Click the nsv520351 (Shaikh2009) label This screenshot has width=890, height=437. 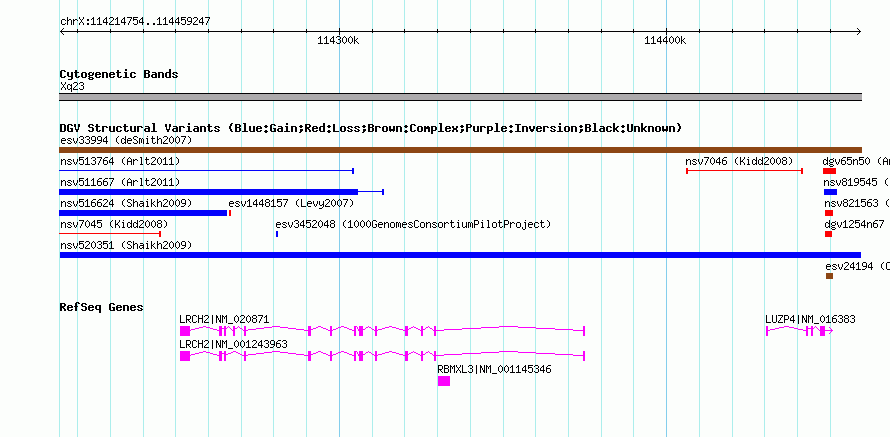[x=126, y=245]
